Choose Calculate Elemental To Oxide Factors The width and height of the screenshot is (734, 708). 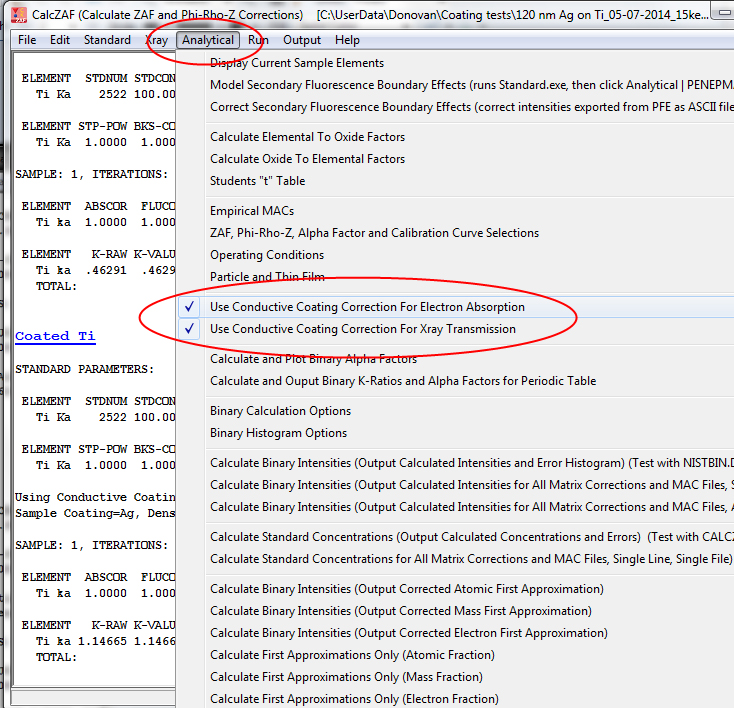[x=307, y=137]
